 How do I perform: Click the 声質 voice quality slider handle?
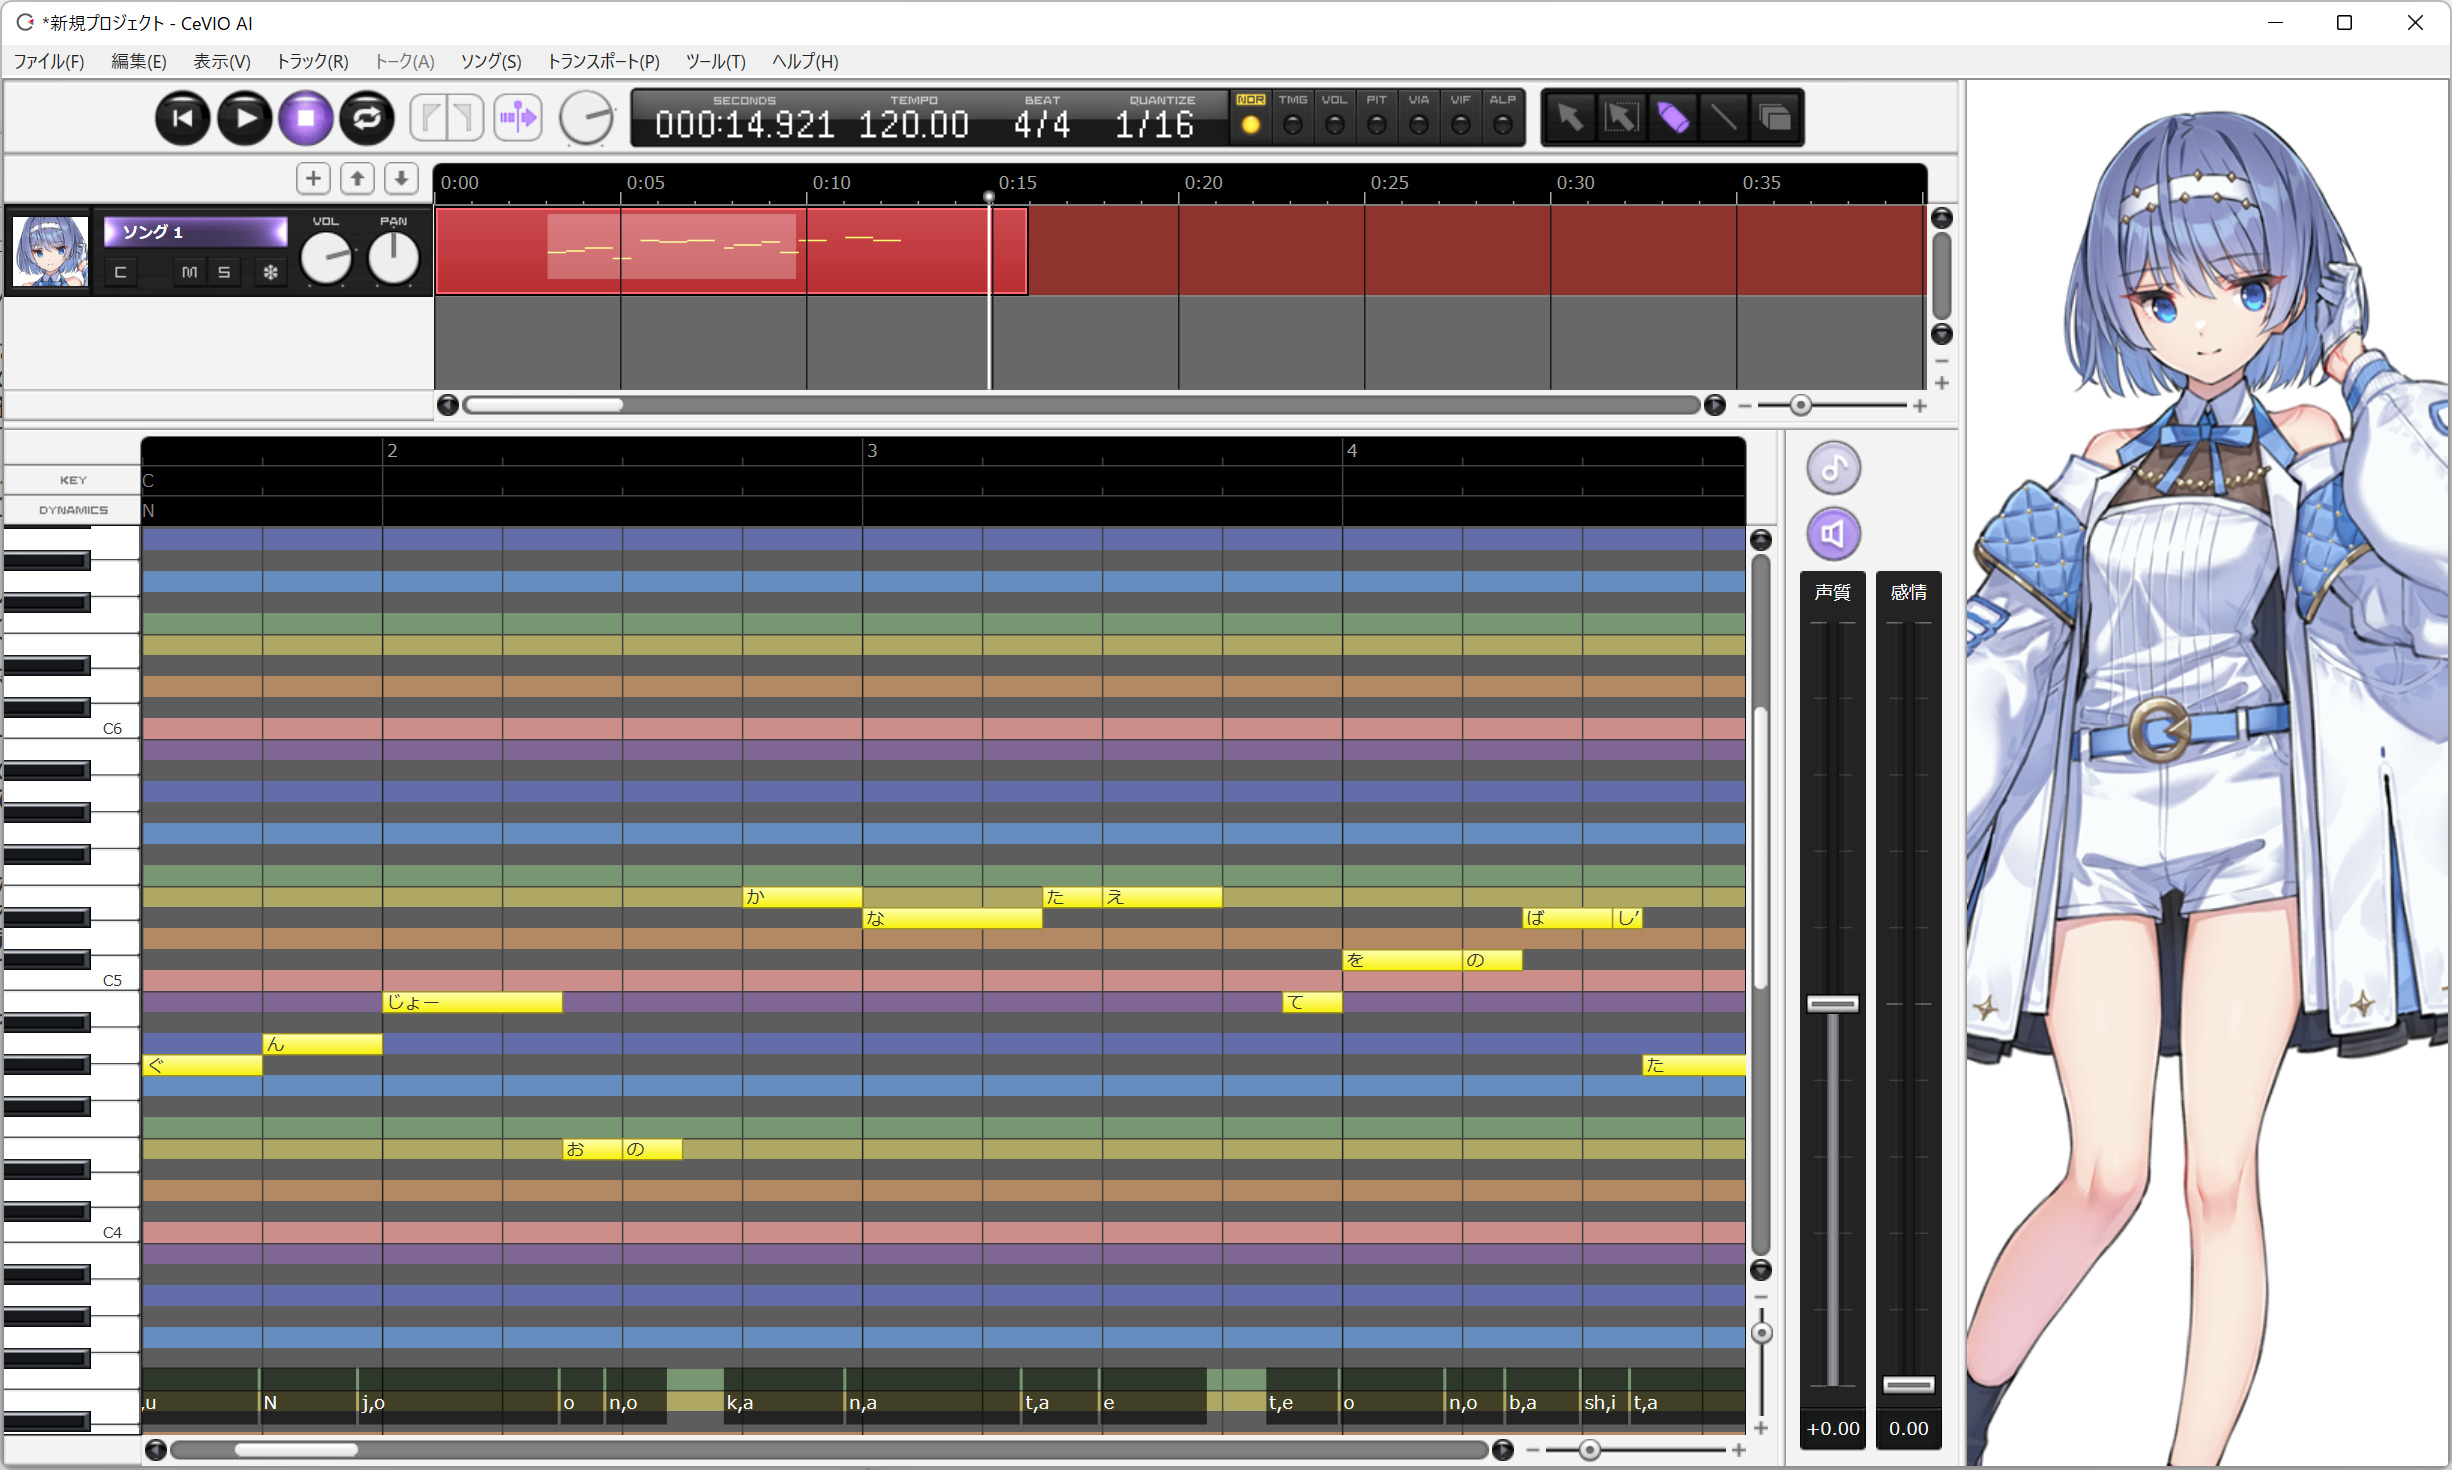click(x=1832, y=1004)
